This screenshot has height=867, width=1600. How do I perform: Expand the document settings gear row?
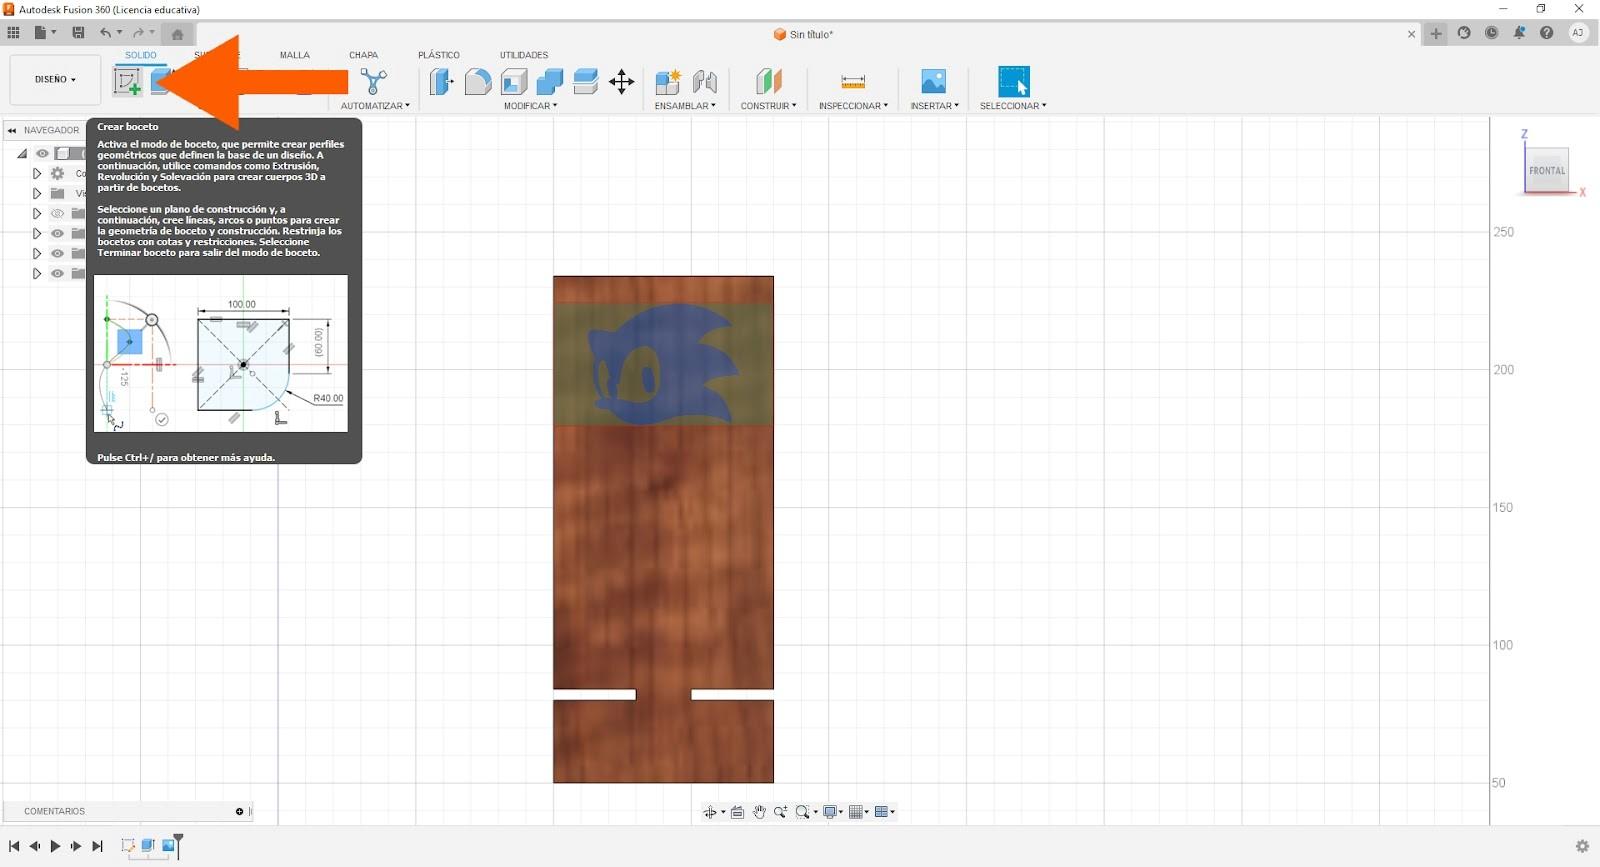point(37,173)
